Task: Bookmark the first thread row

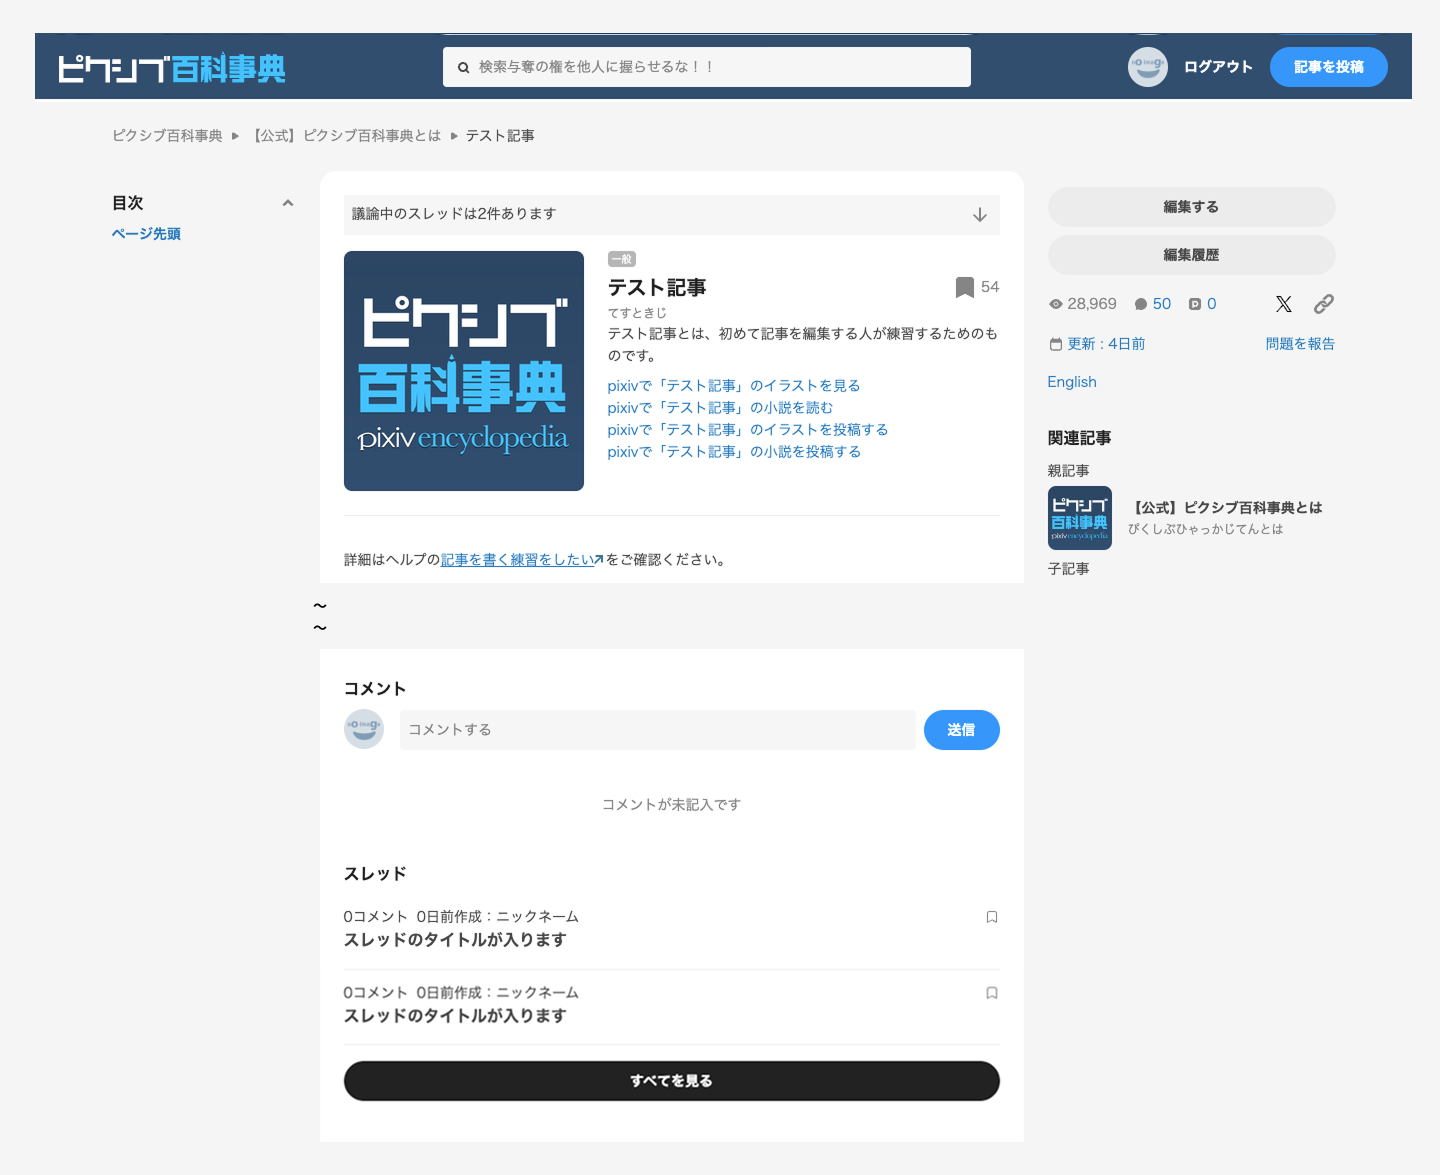Action: [x=992, y=917]
